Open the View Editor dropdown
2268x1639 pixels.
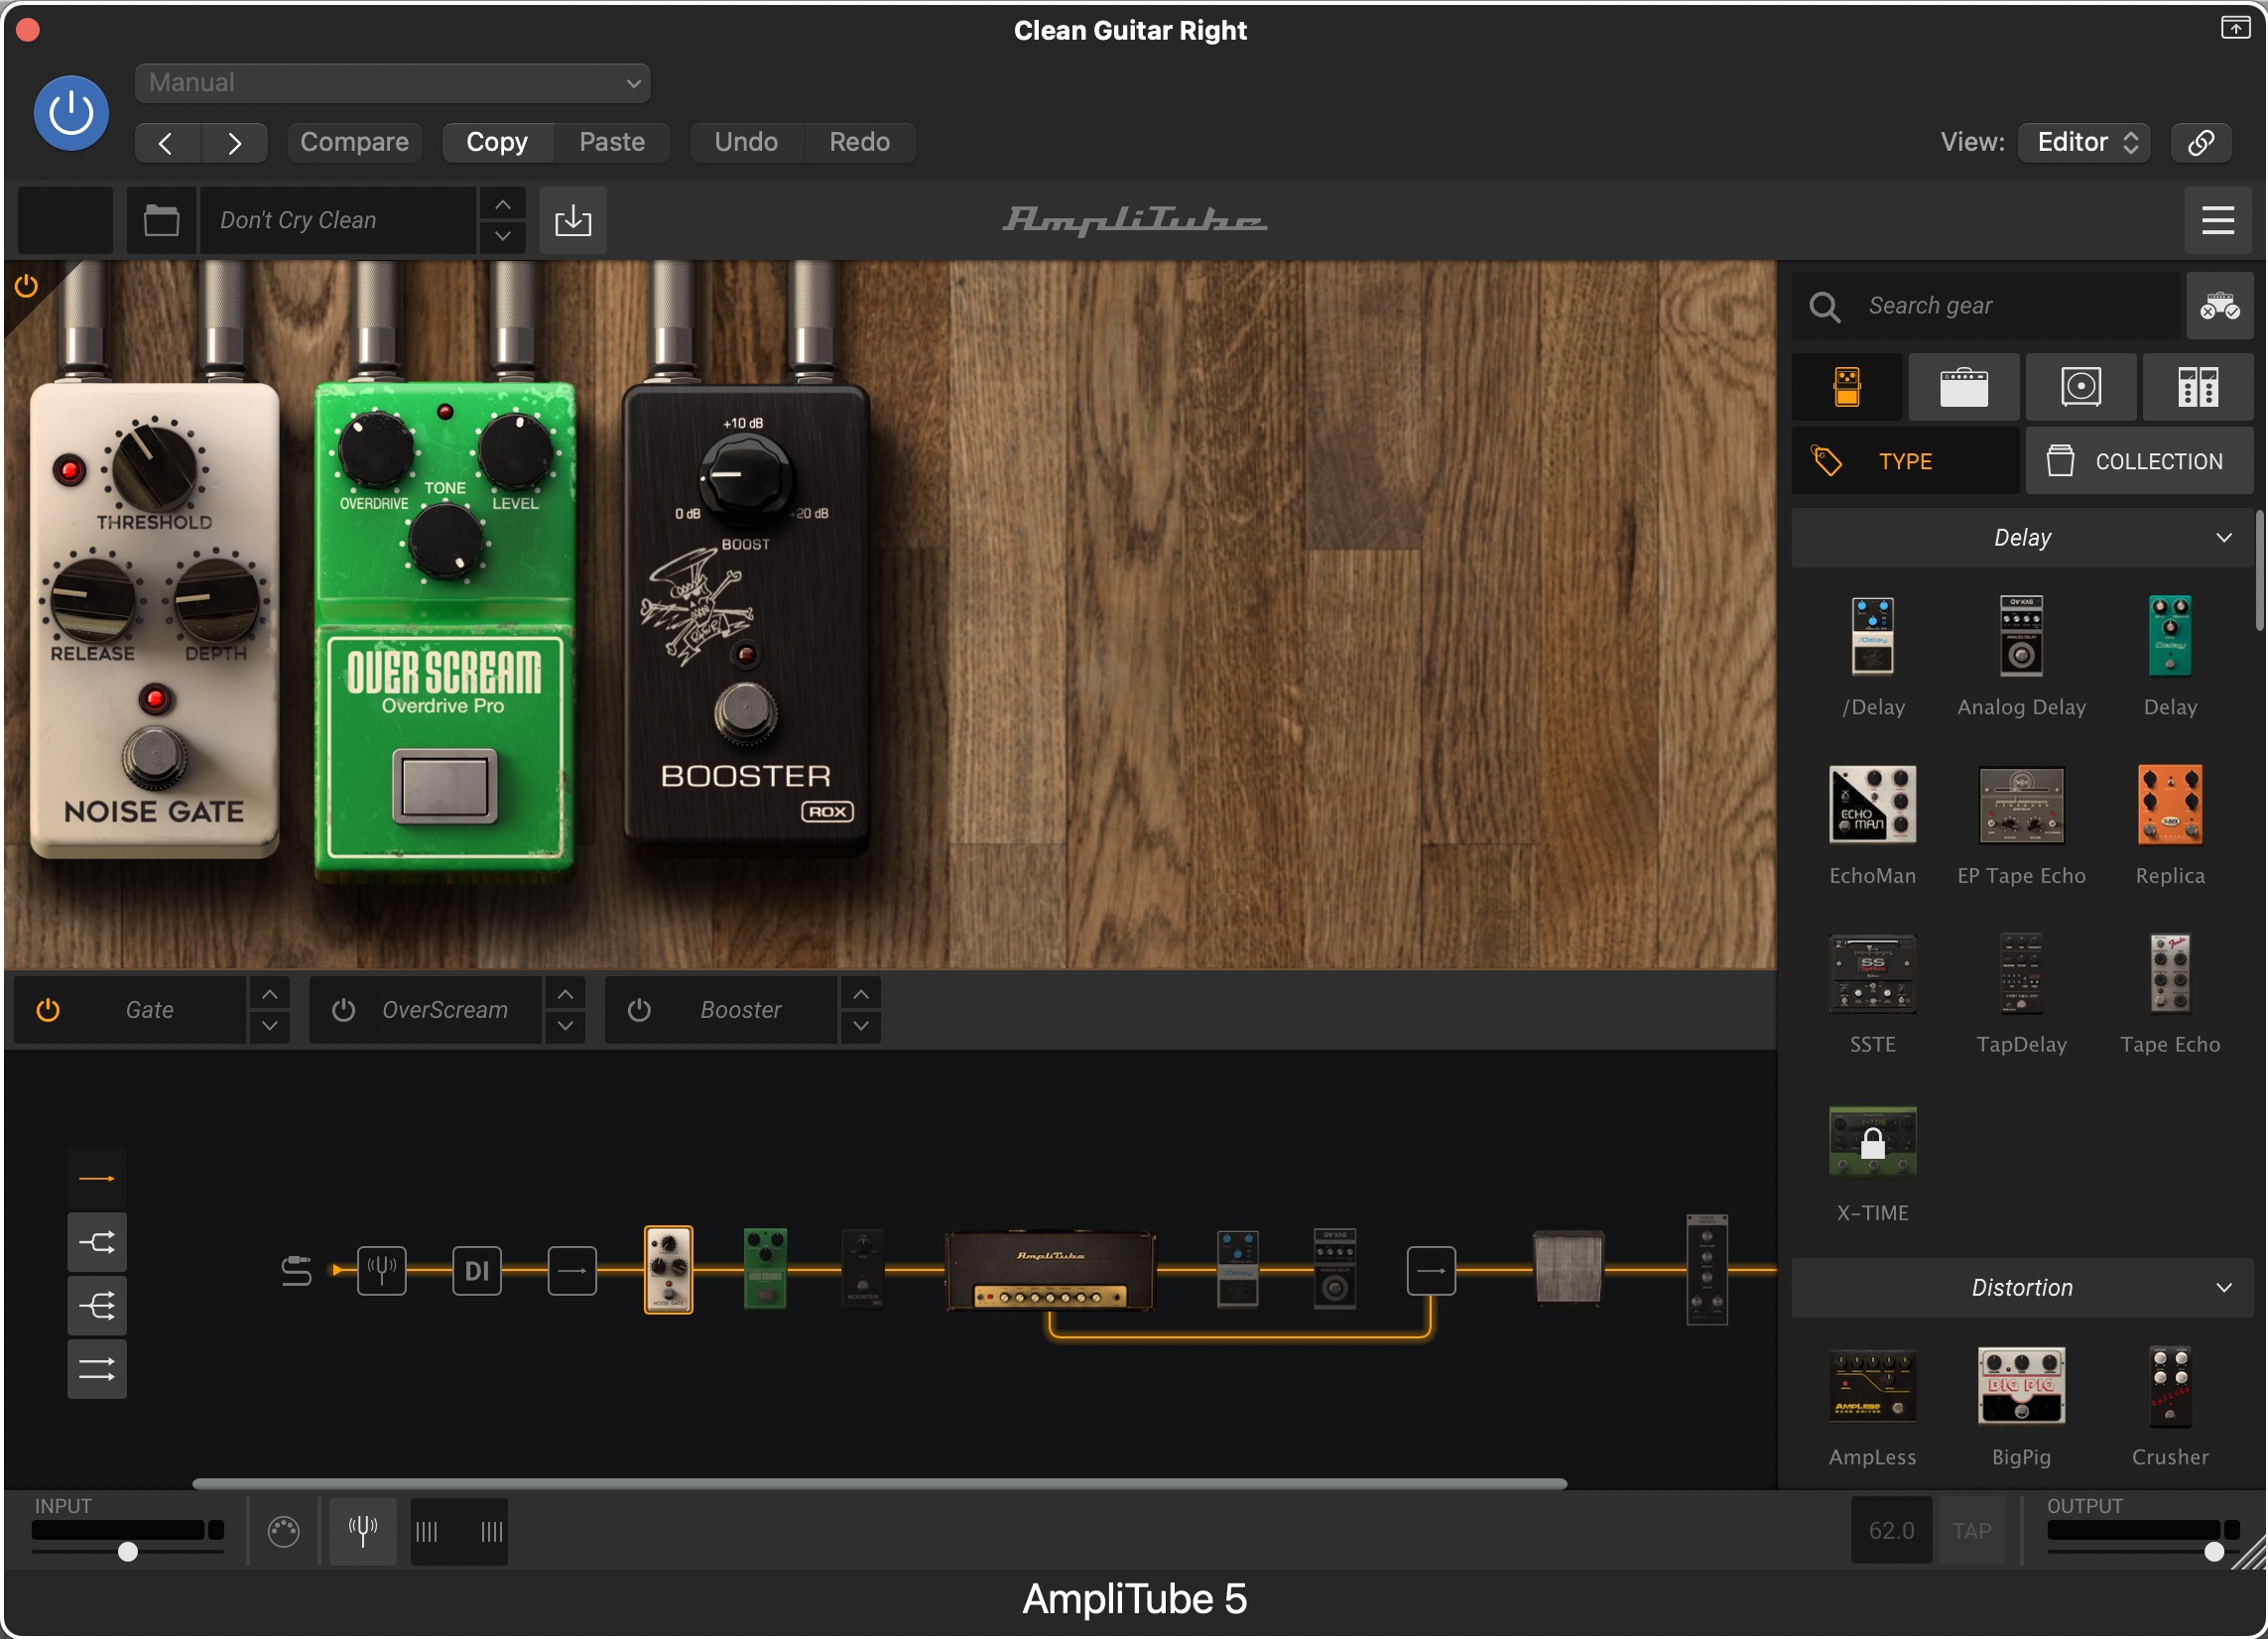point(2084,142)
